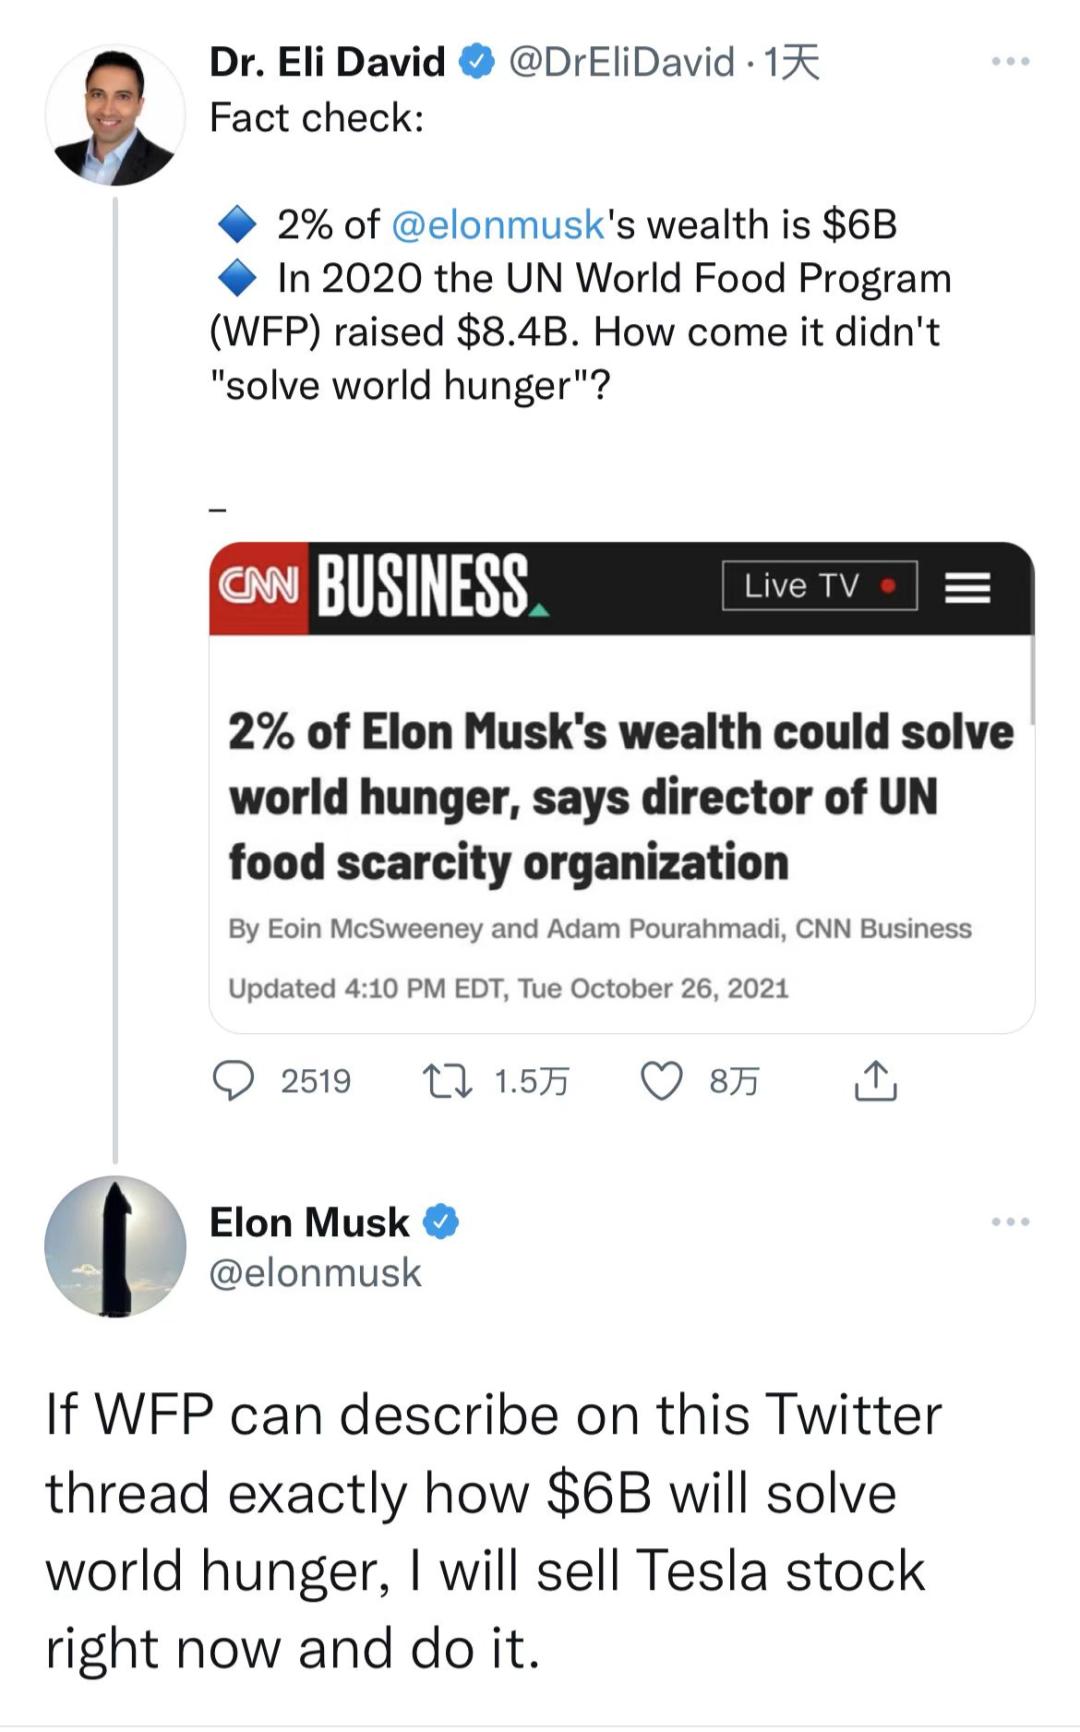Viewport: 1080px width, 1732px height.
Task: Click the @elonmusk handle under Elon Musk
Action: 315,1273
